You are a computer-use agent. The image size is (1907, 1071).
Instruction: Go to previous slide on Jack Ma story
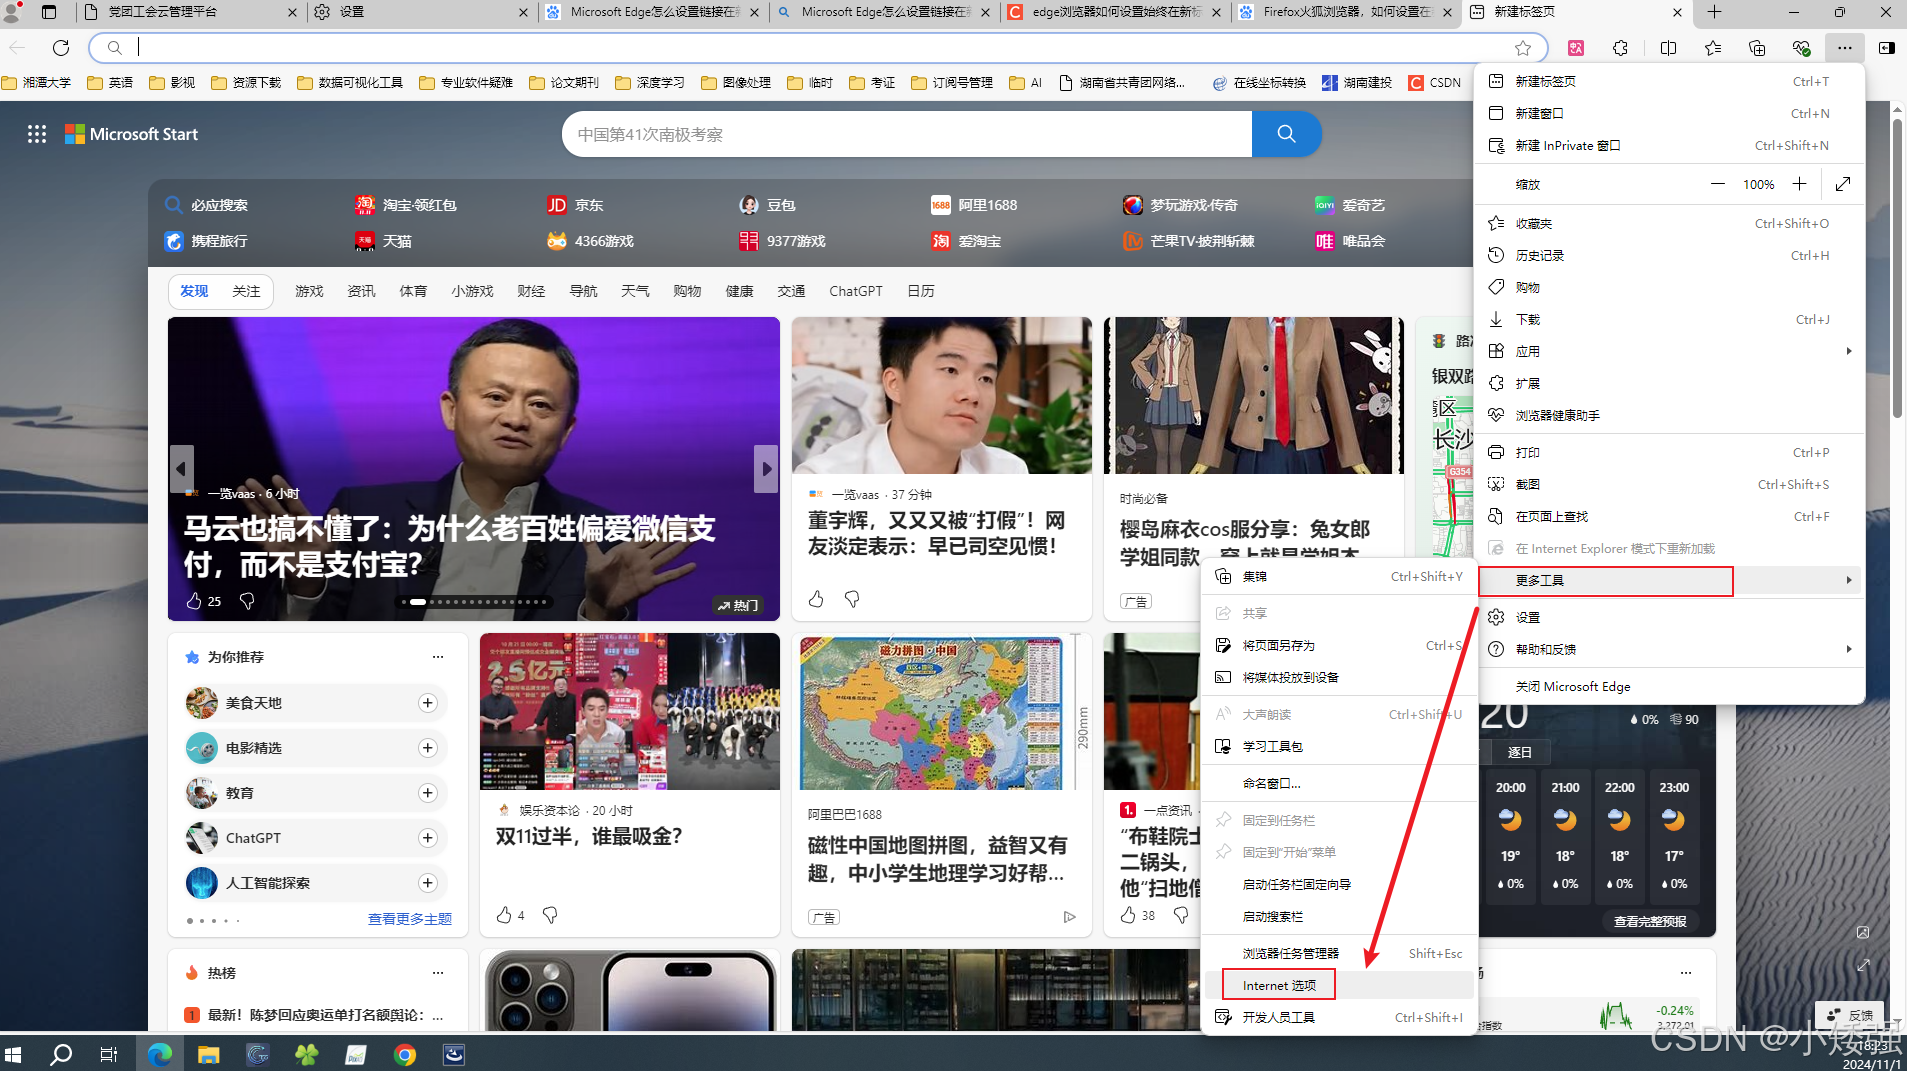181,468
